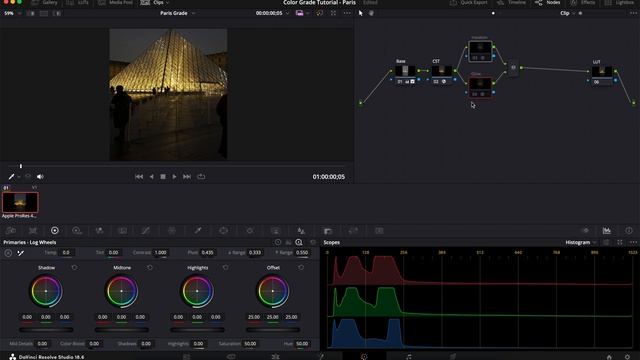Viewport: 640px width, 360px height.
Task: Pick the viewer qualifier picker tool
Action: (11, 177)
